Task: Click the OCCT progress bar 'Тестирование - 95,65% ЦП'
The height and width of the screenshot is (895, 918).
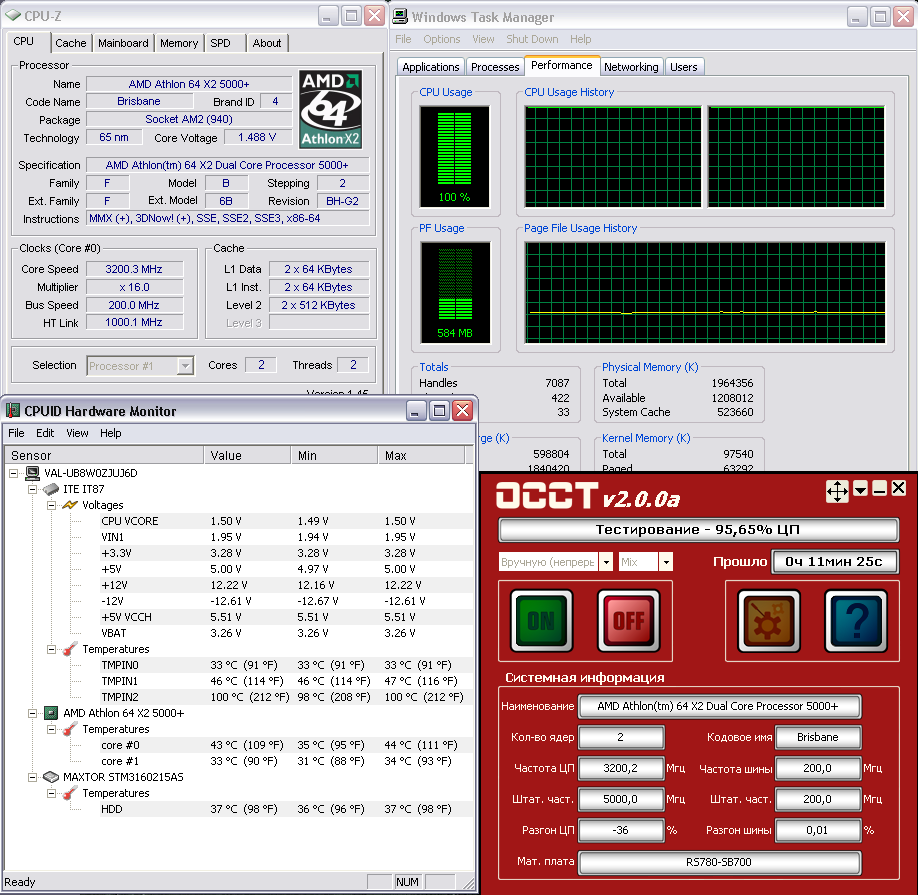Action: (x=698, y=530)
